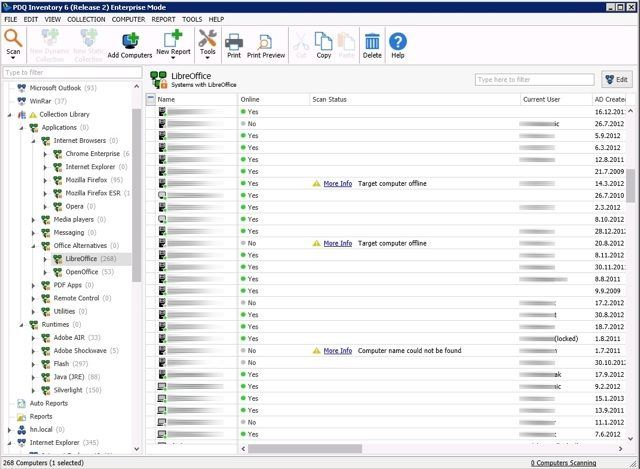
Task: Select the hn.local tree node
Action: coord(40,429)
